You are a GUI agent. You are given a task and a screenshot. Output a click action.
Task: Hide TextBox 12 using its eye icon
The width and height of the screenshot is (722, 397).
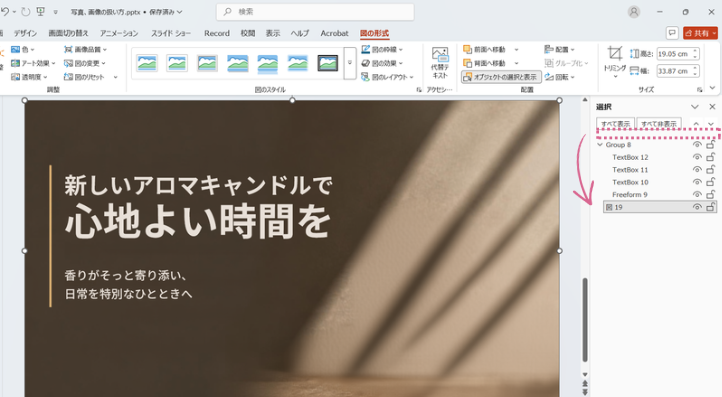[x=697, y=157]
